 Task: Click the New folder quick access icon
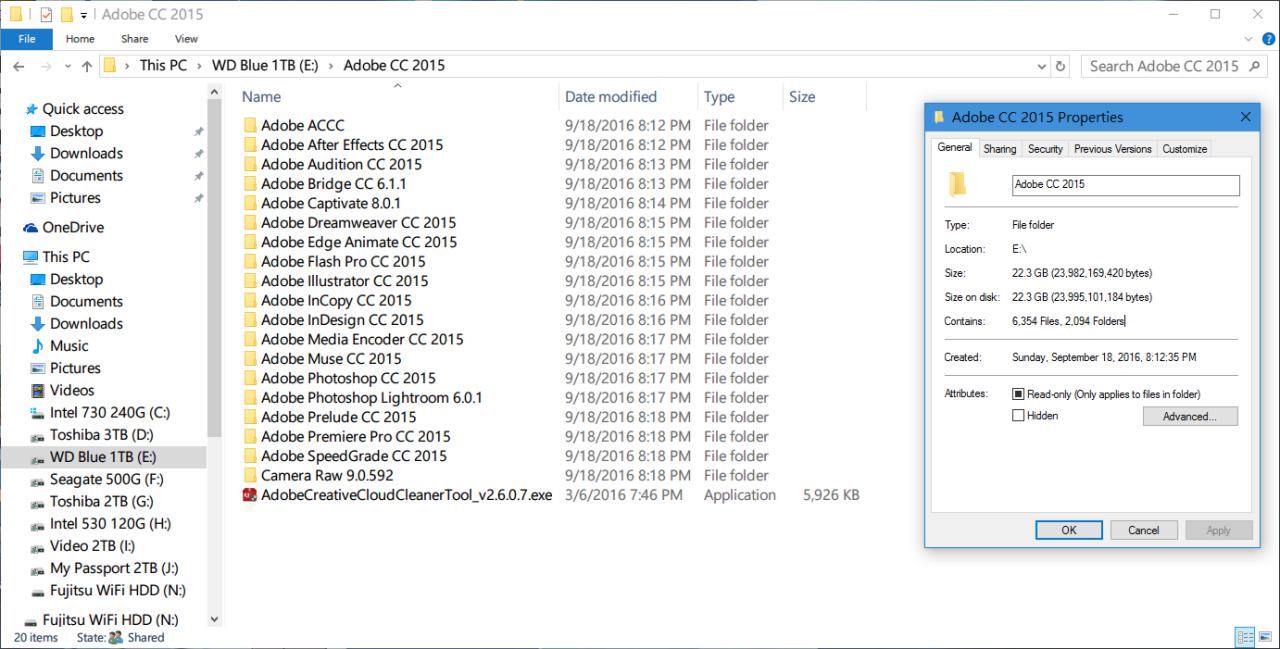66,14
